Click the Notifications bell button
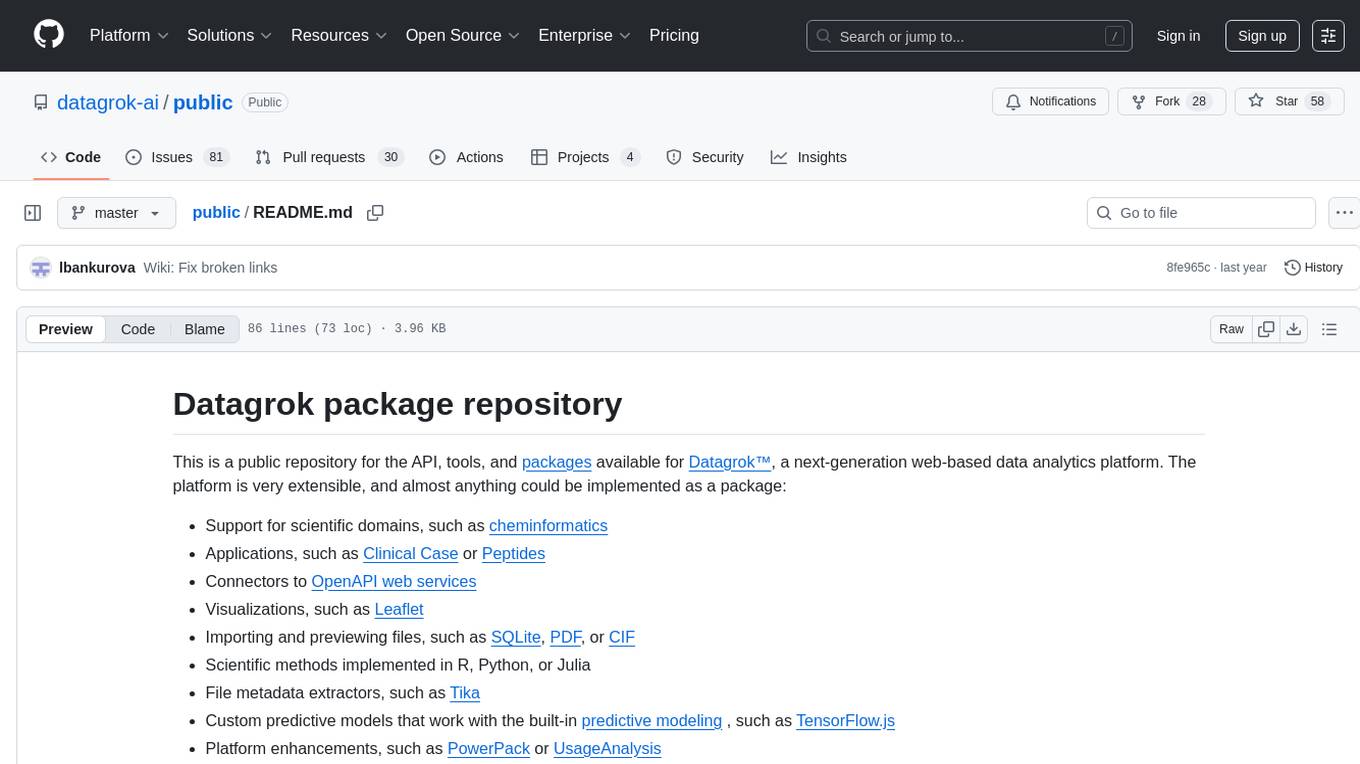This screenshot has width=1360, height=764. (x=1050, y=102)
